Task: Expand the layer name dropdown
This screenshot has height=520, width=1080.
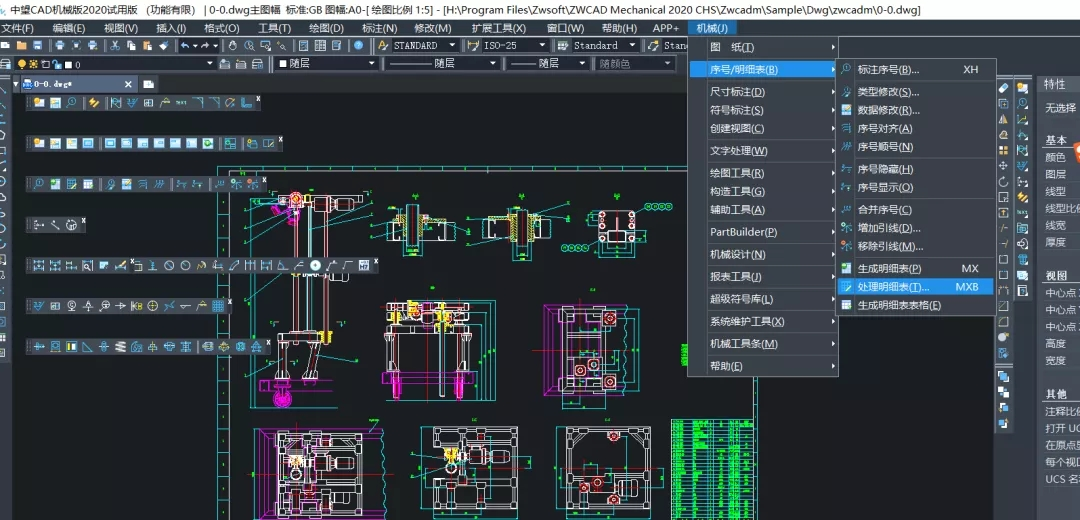Action: click(209, 64)
